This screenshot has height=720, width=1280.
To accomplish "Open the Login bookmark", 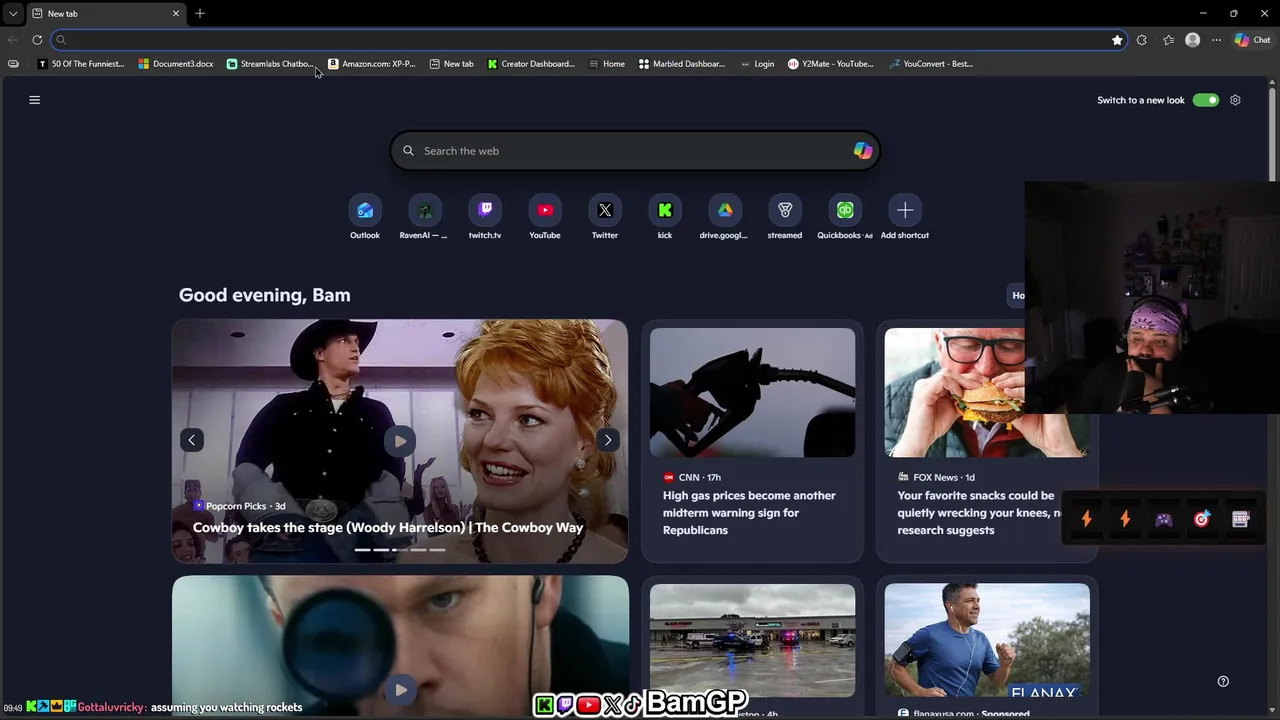I will tap(757, 64).
